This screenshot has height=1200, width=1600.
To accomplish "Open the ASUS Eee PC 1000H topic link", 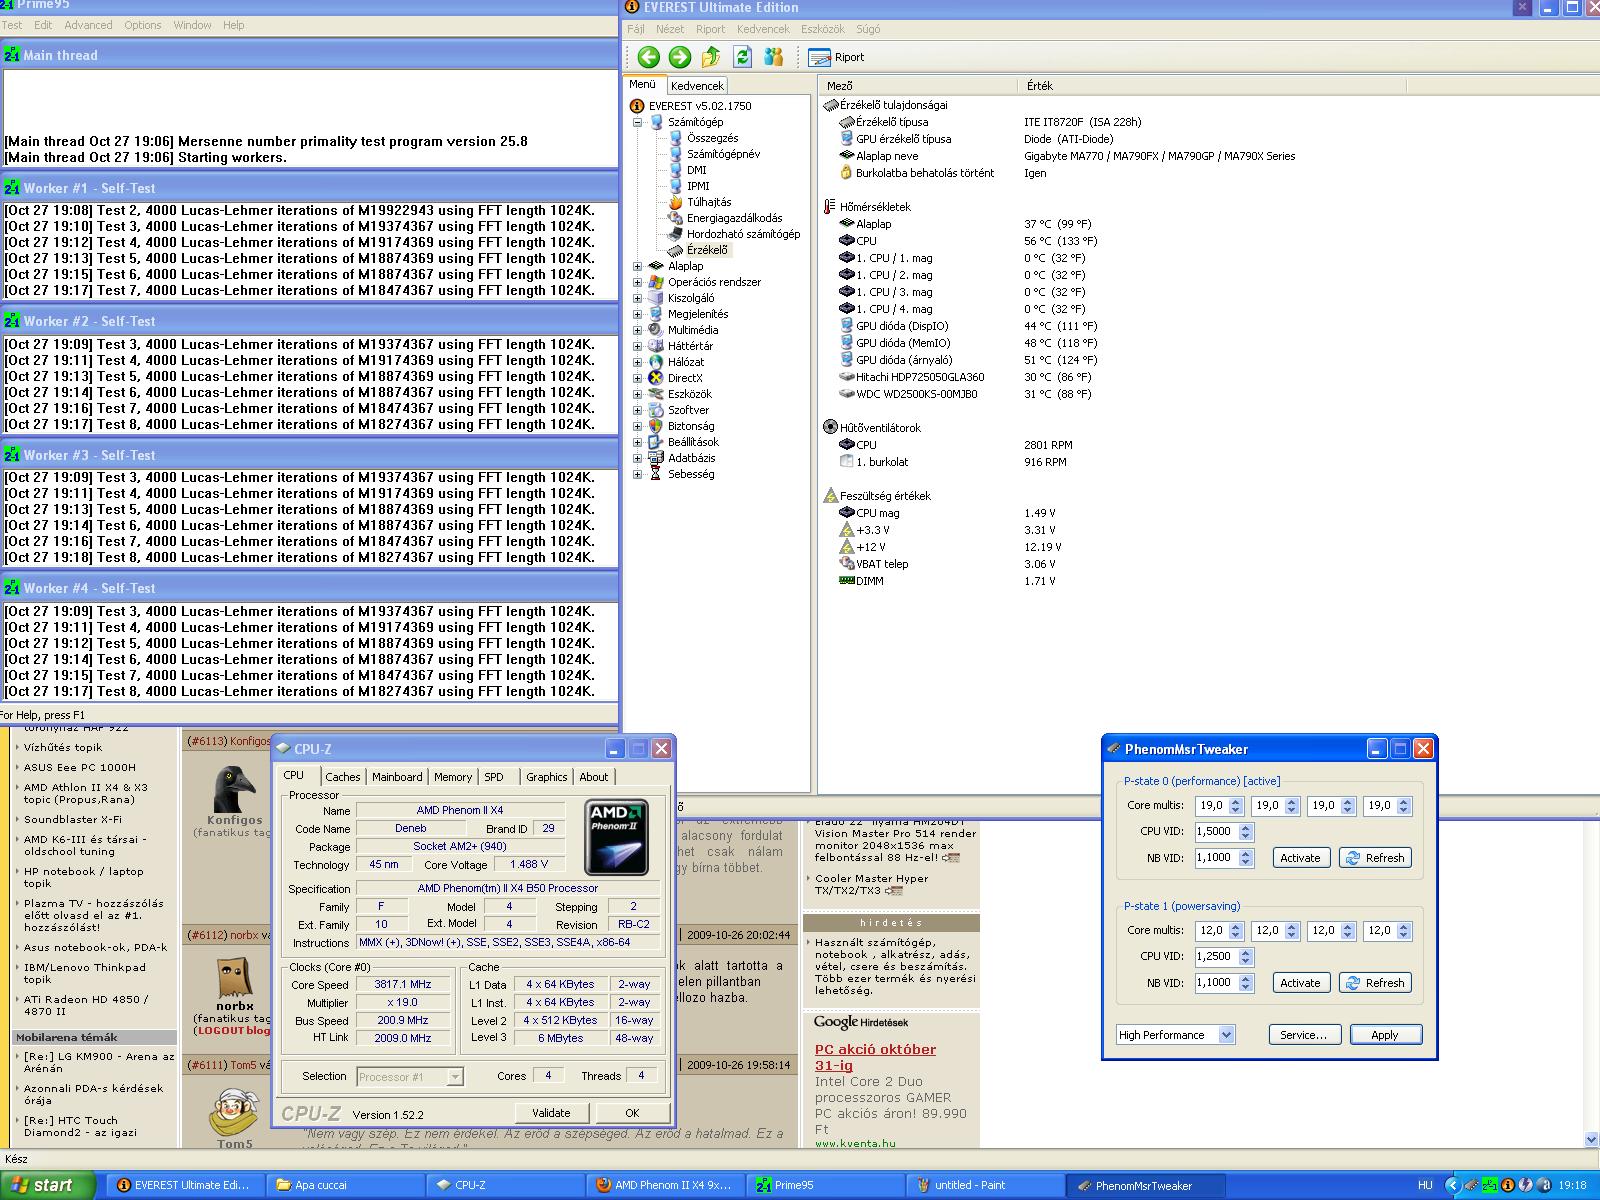I will click(80, 767).
